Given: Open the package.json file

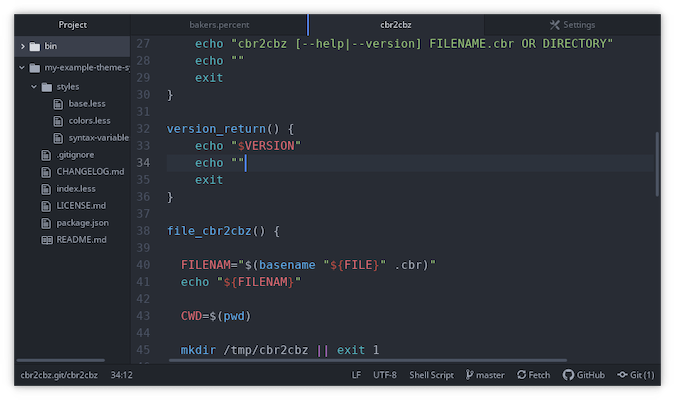Looking at the screenshot, I should point(82,223).
